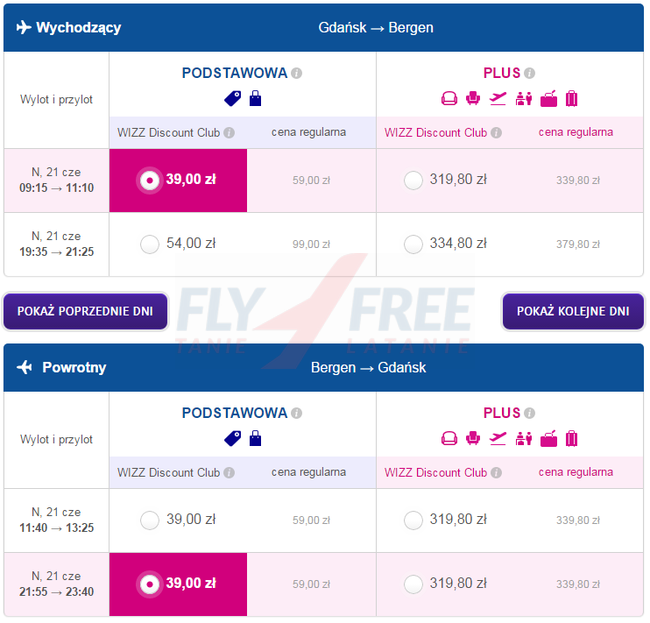The image size is (650, 623).
Task: Click regular price 99,00 zł outbound
Action: tap(311, 244)
